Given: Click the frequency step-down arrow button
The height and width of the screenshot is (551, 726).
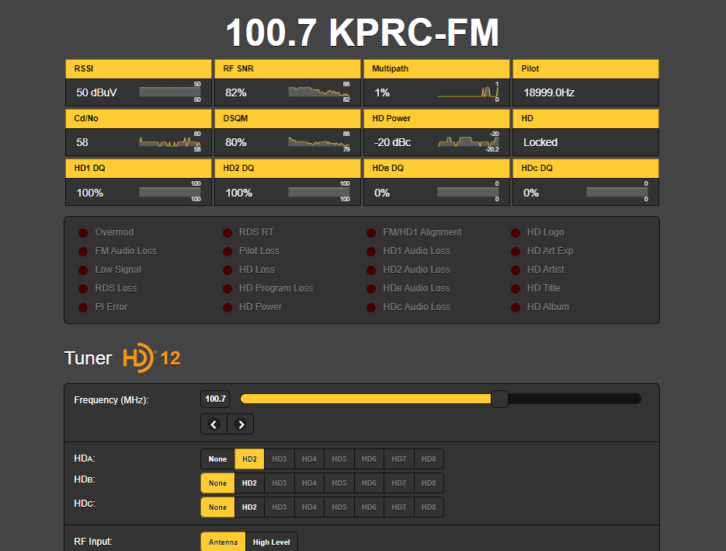Looking at the screenshot, I should 214,424.
